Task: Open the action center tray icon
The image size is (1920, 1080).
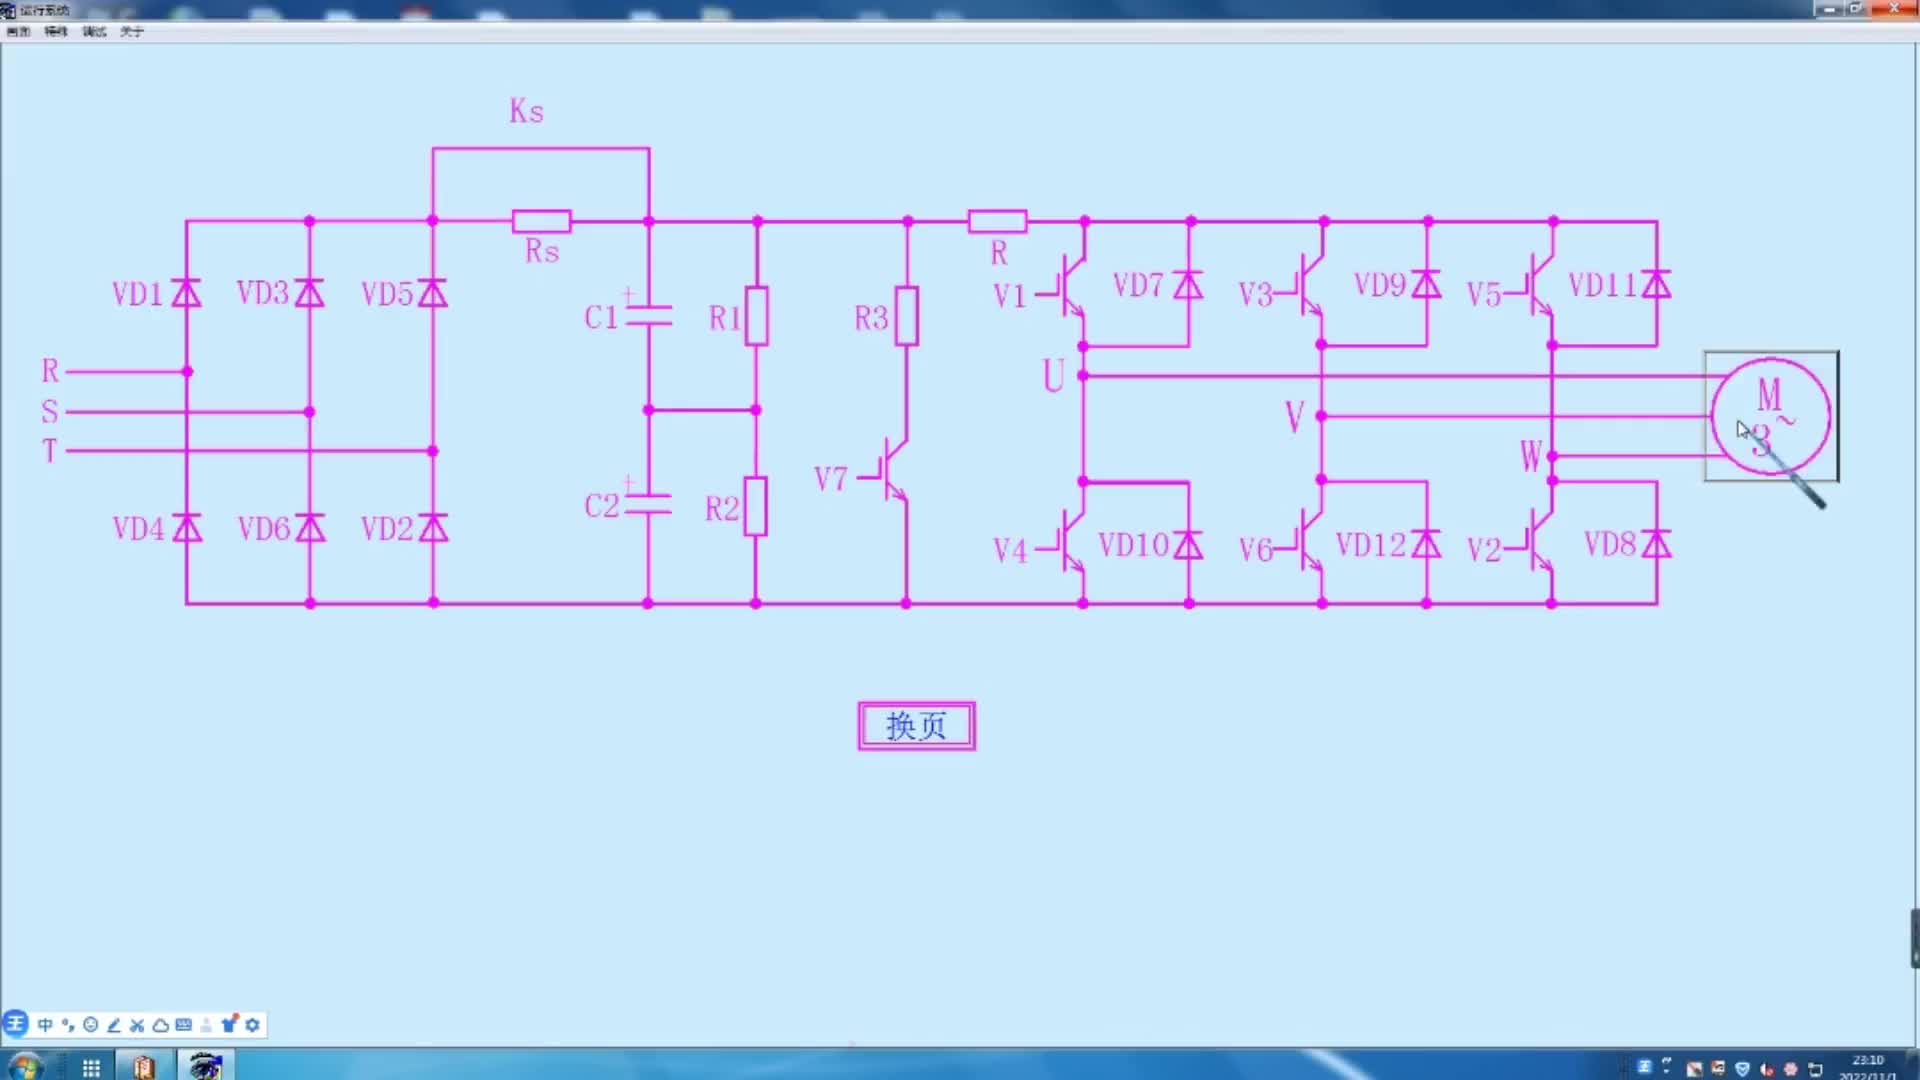Action: click(1816, 1069)
